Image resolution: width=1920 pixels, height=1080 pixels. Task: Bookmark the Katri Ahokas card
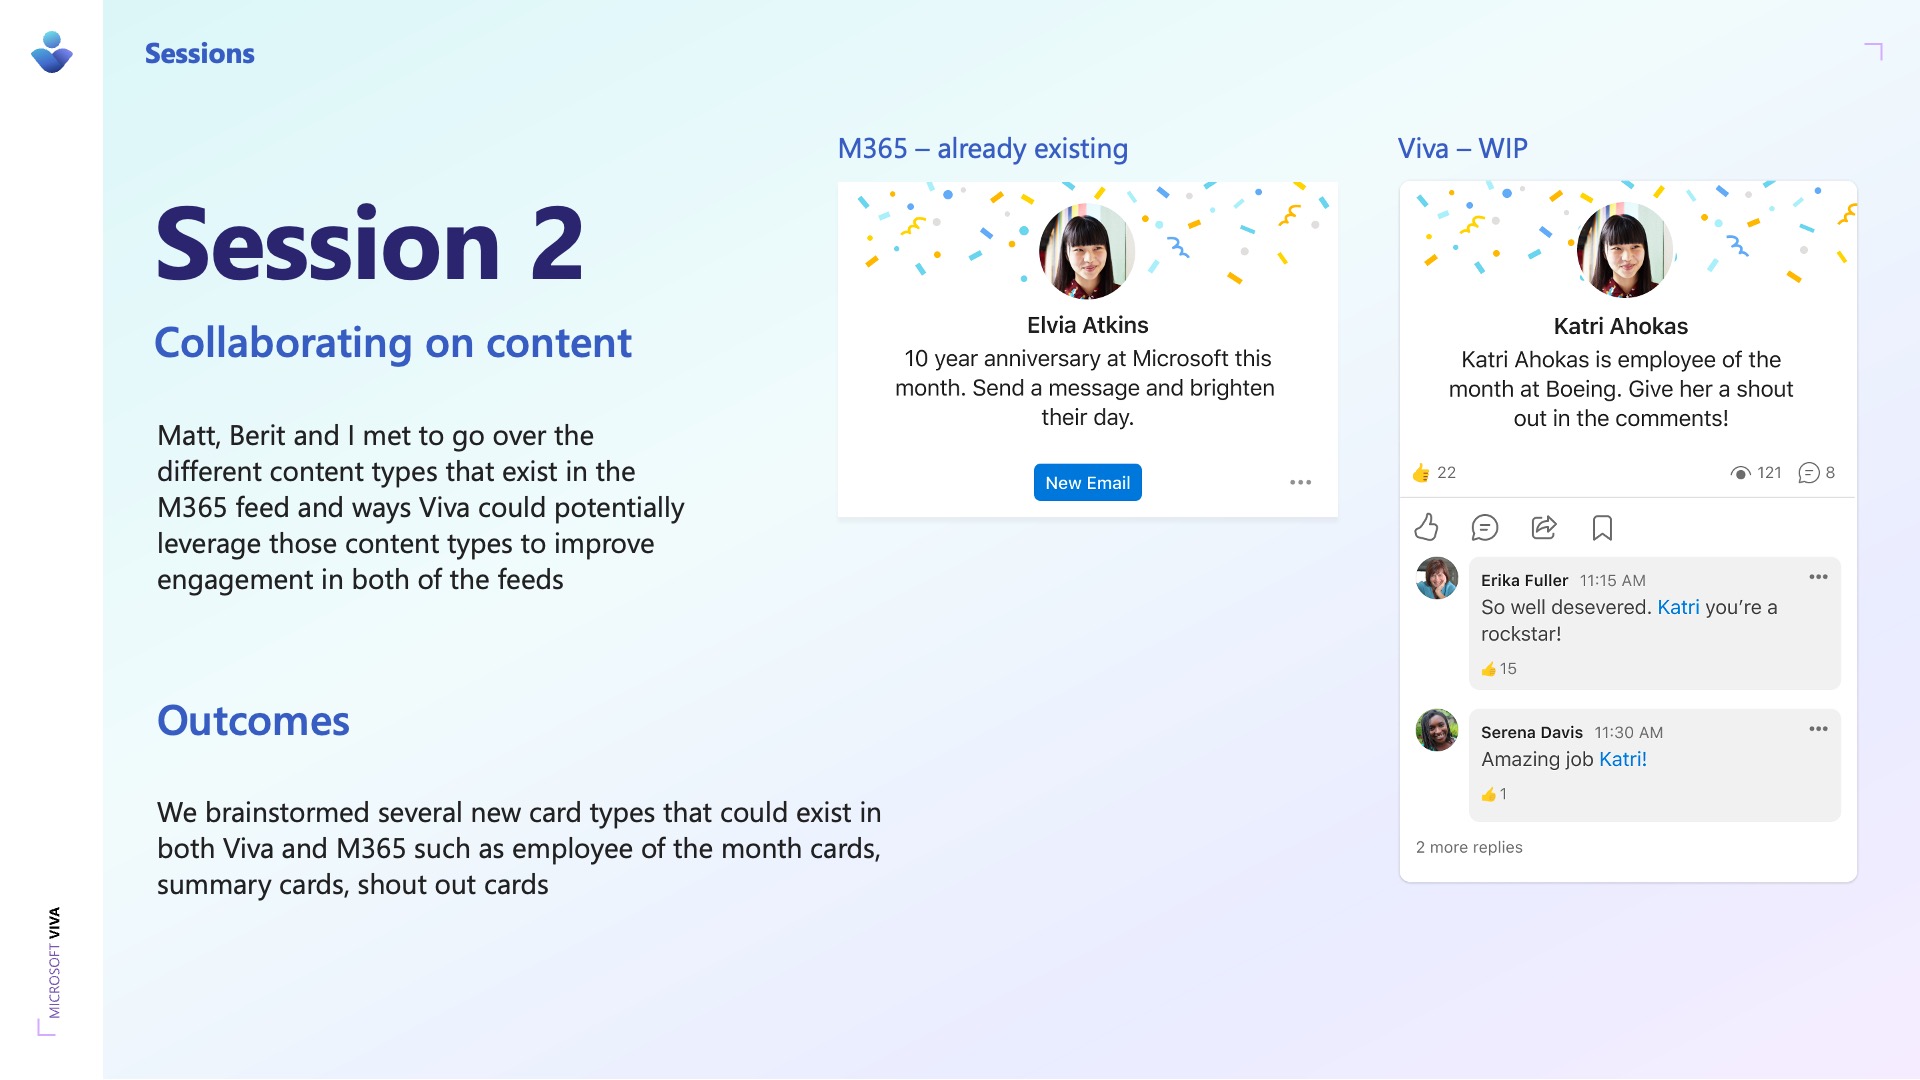[x=1602, y=527]
